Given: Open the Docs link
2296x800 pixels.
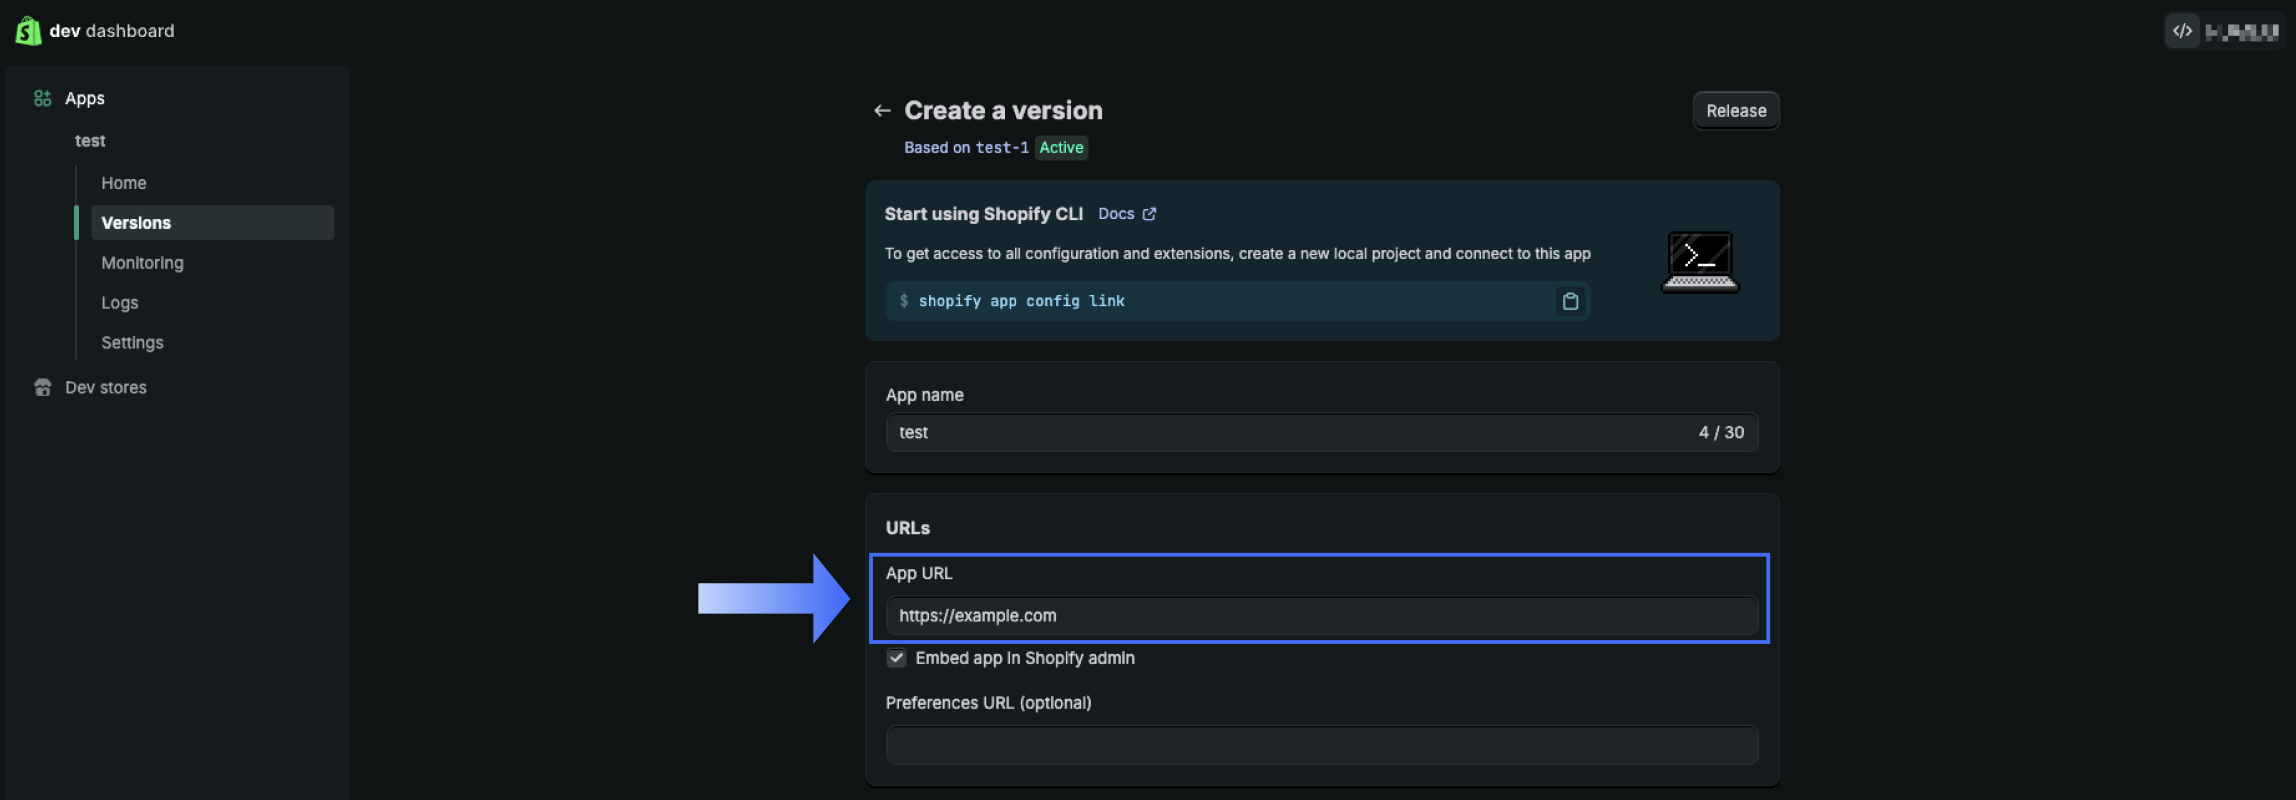Looking at the screenshot, I should [x=1116, y=214].
